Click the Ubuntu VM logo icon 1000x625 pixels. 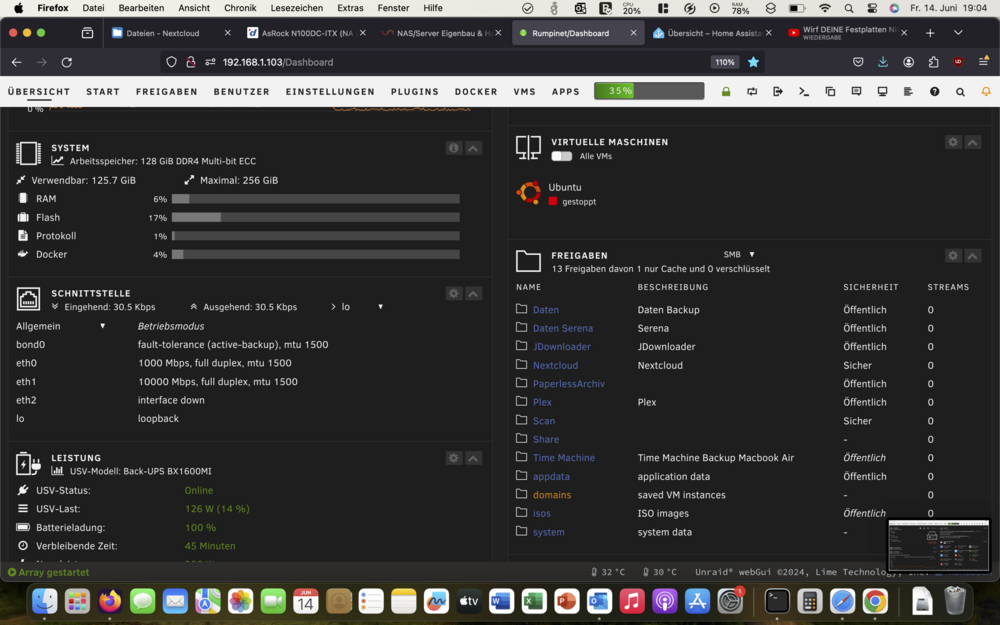click(x=529, y=193)
